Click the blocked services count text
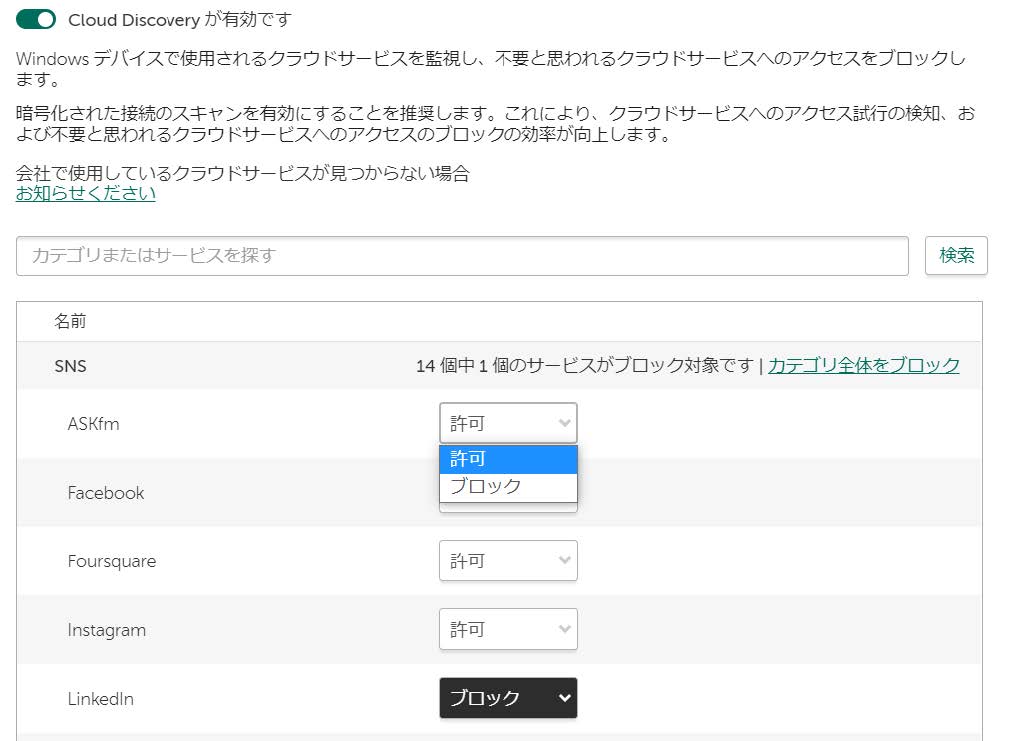Screen dimensions: 1009x741 point(585,365)
